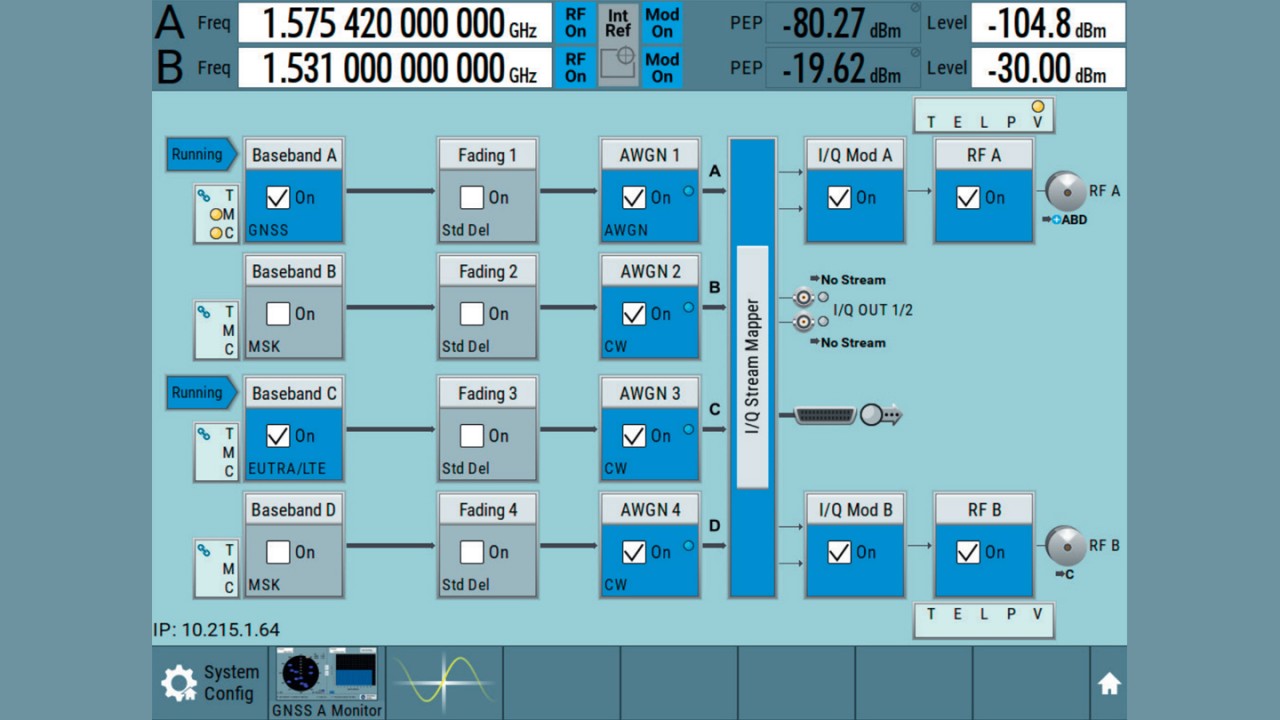Click PEP A value -80.27 dBm
This screenshot has width=1280, height=720.
pyautogui.click(x=843, y=23)
